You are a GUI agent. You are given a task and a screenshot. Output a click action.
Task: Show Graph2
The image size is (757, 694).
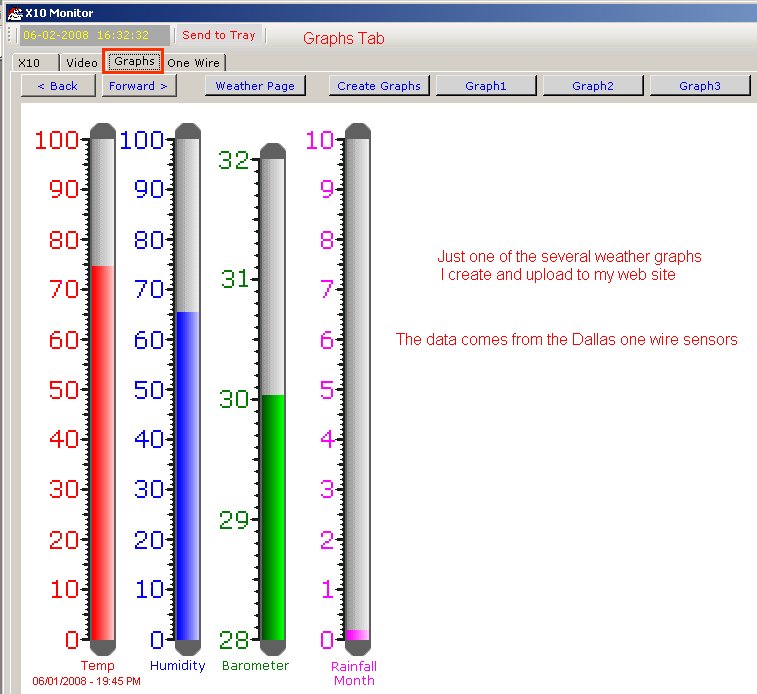pos(593,86)
